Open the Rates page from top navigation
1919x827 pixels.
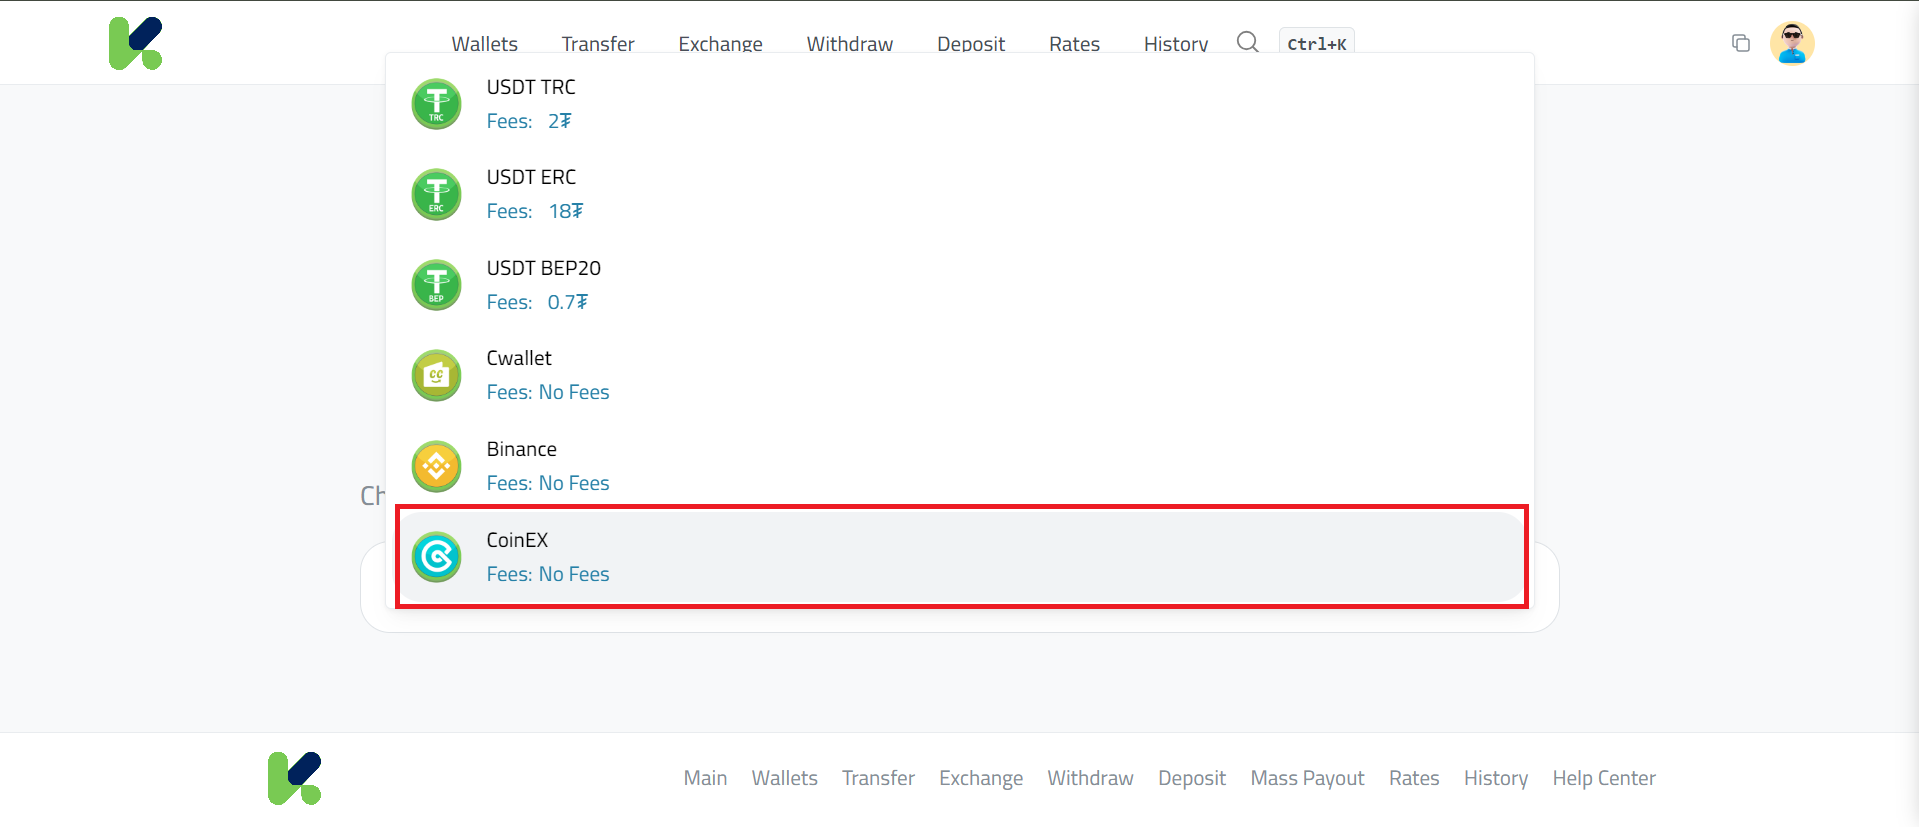(1074, 44)
